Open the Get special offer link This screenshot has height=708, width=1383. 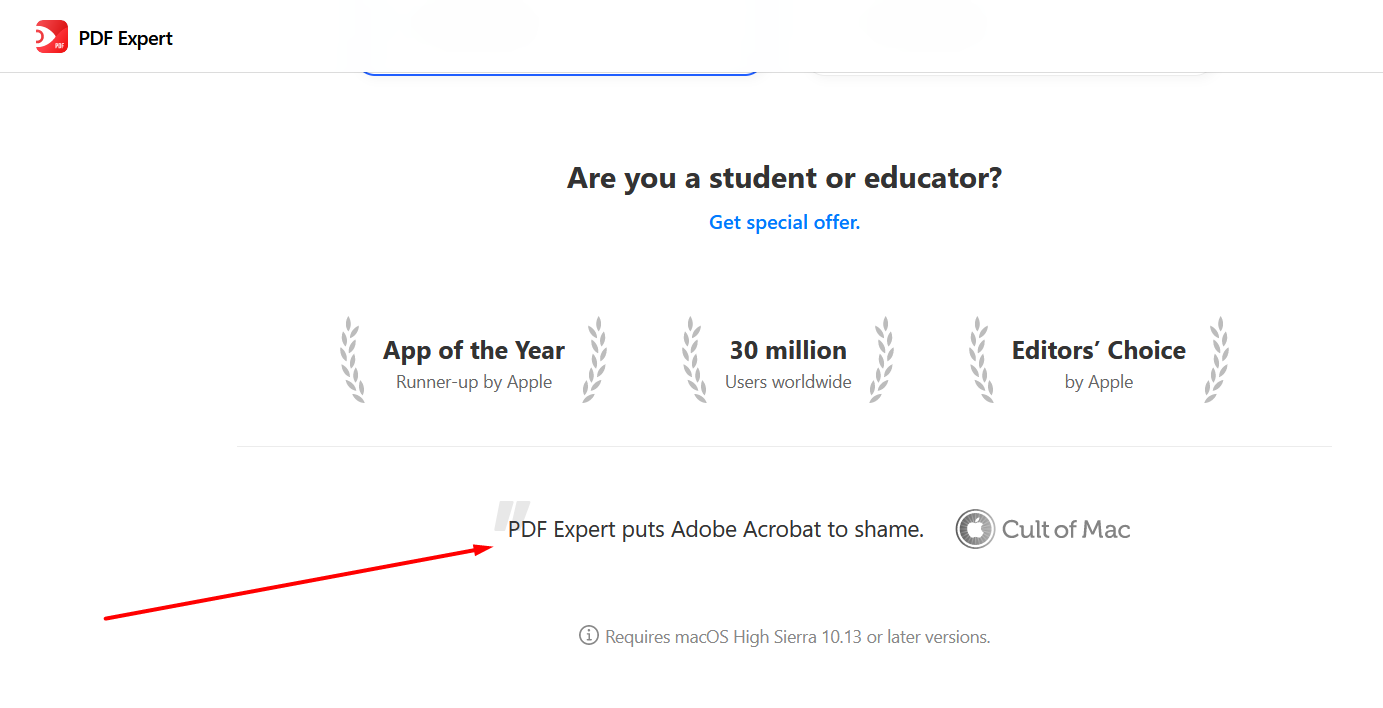tap(785, 222)
